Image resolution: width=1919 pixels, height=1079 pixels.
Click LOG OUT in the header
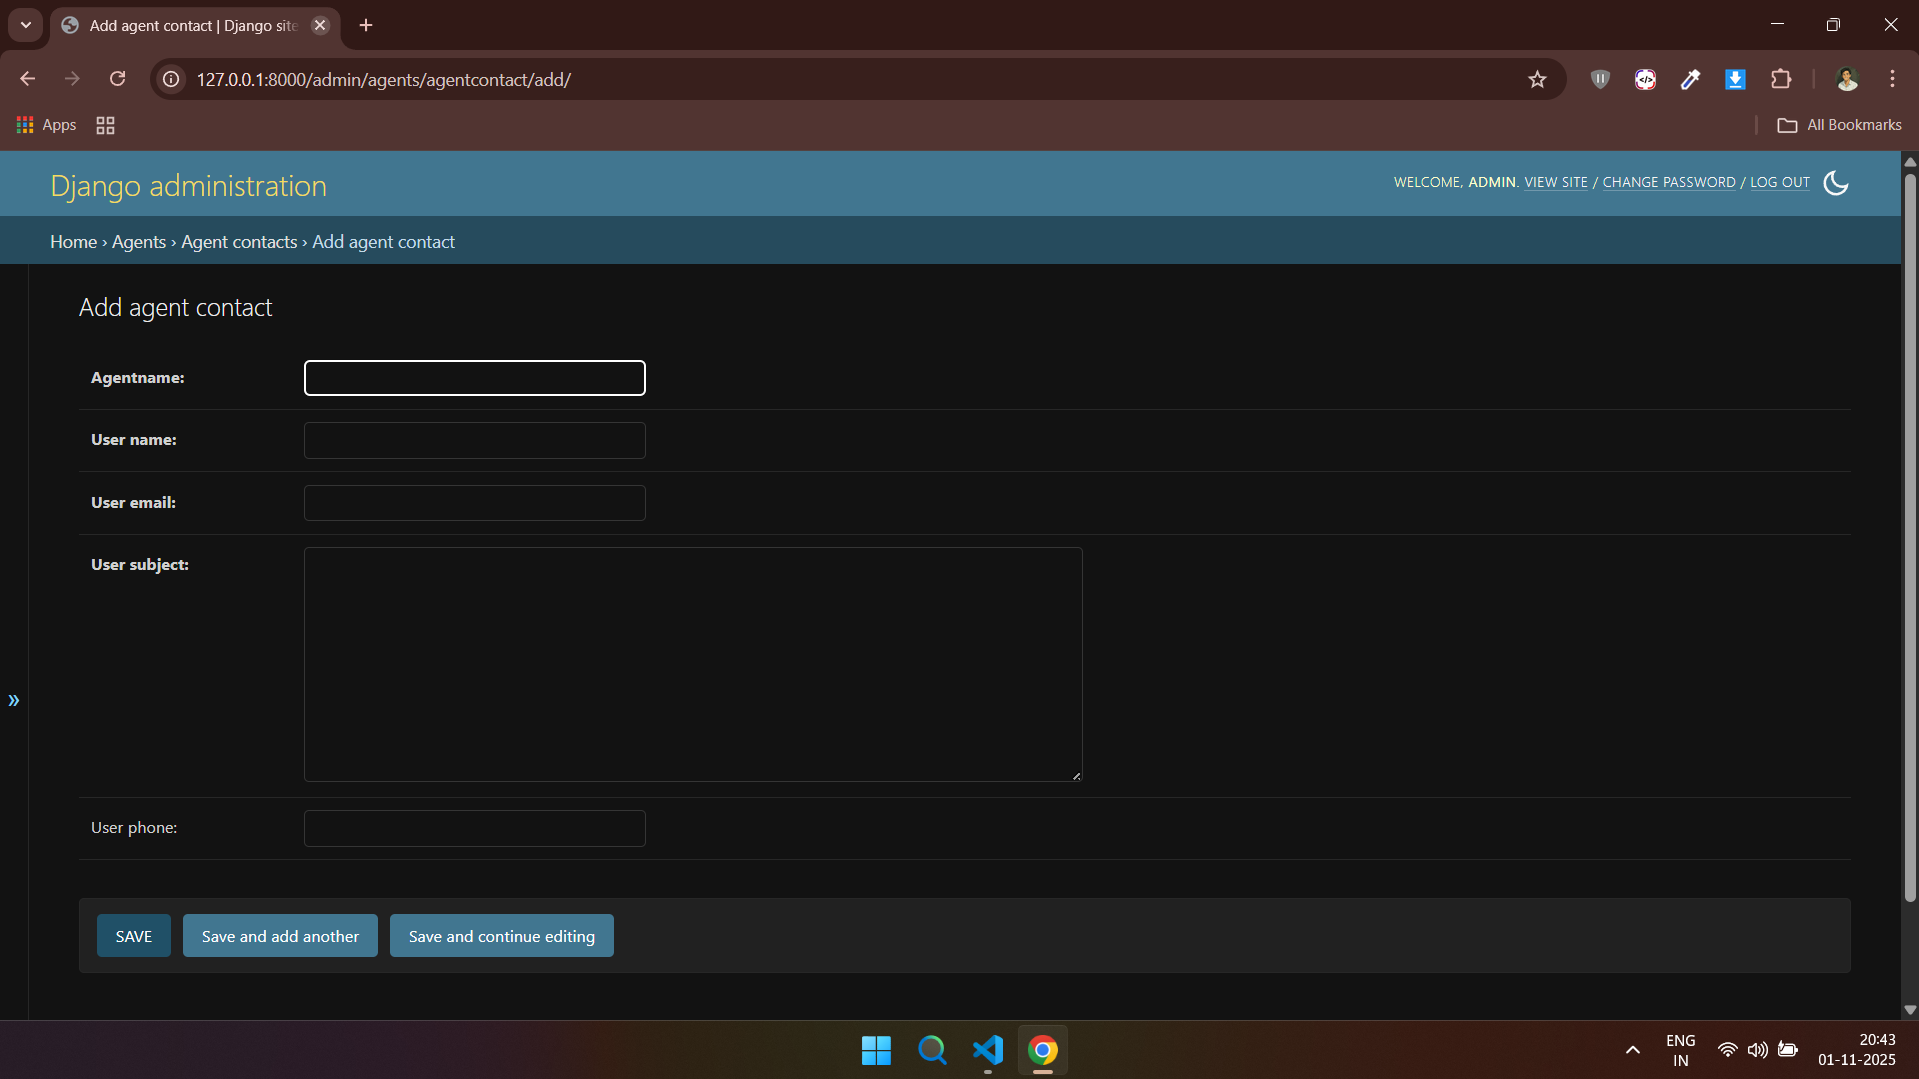(x=1780, y=182)
